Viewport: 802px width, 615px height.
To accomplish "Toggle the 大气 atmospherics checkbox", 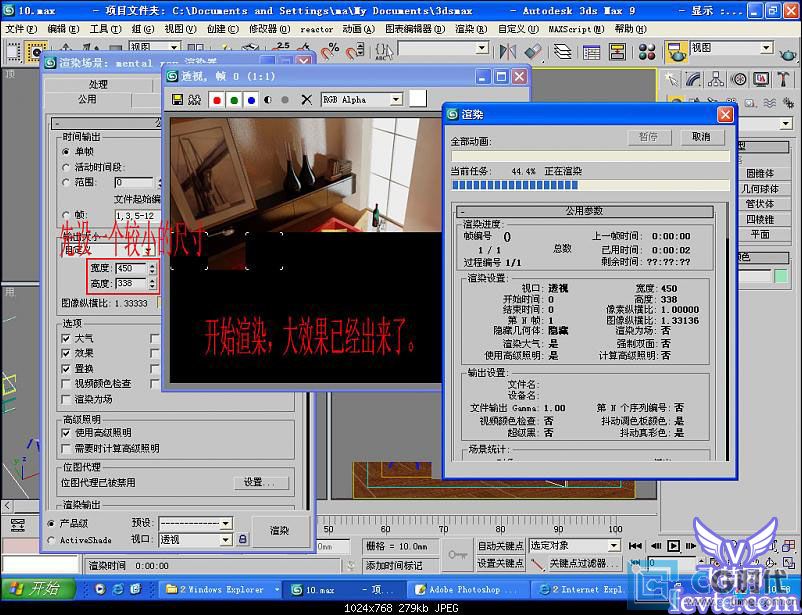I will [65, 338].
